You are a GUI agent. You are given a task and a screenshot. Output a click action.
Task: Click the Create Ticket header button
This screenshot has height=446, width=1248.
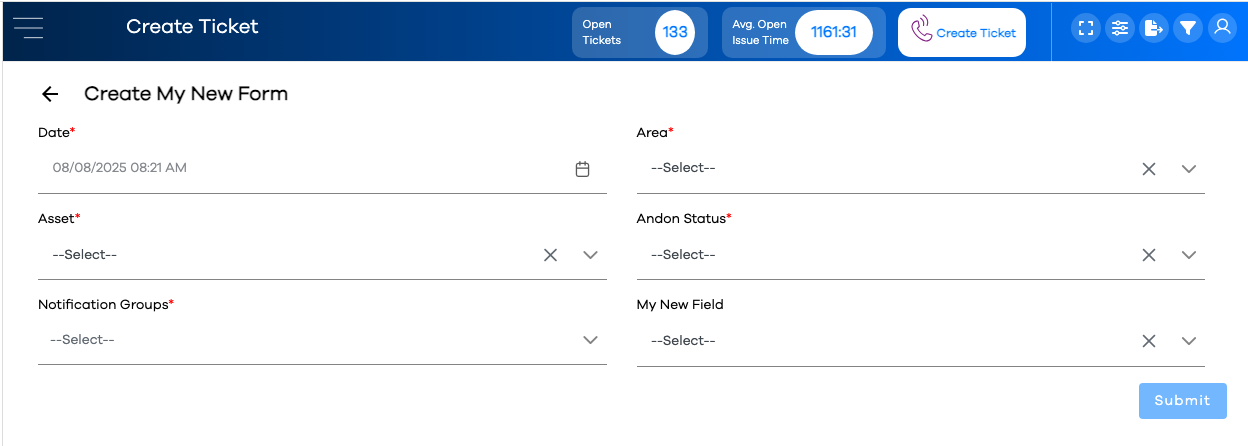962,32
